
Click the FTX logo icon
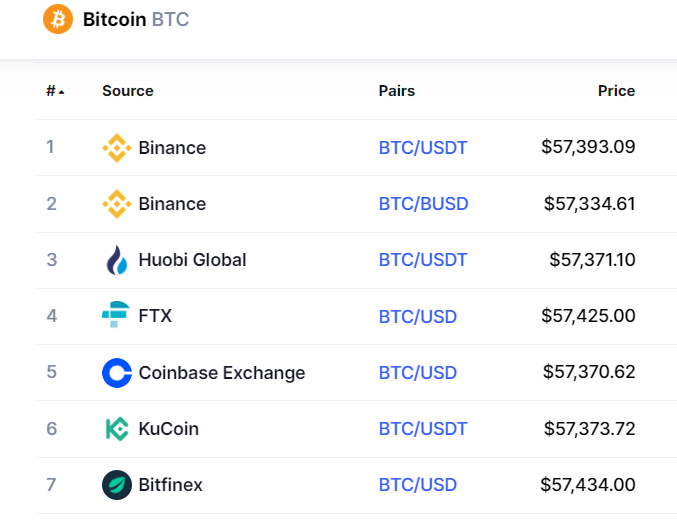(116, 315)
